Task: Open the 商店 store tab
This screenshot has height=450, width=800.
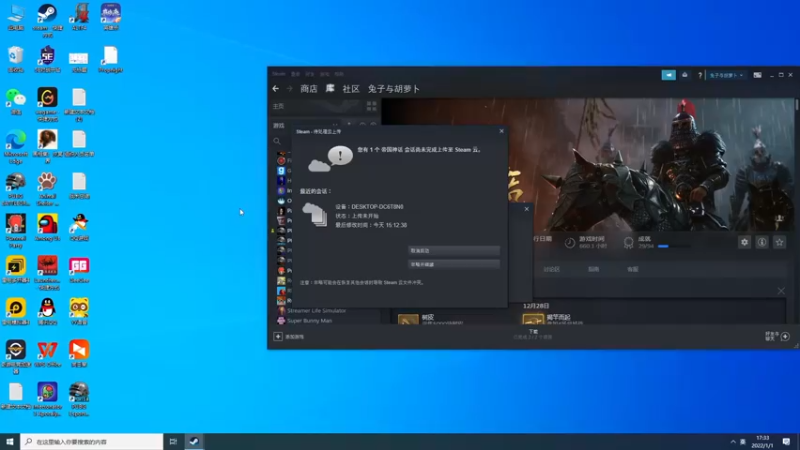Action: (x=309, y=89)
